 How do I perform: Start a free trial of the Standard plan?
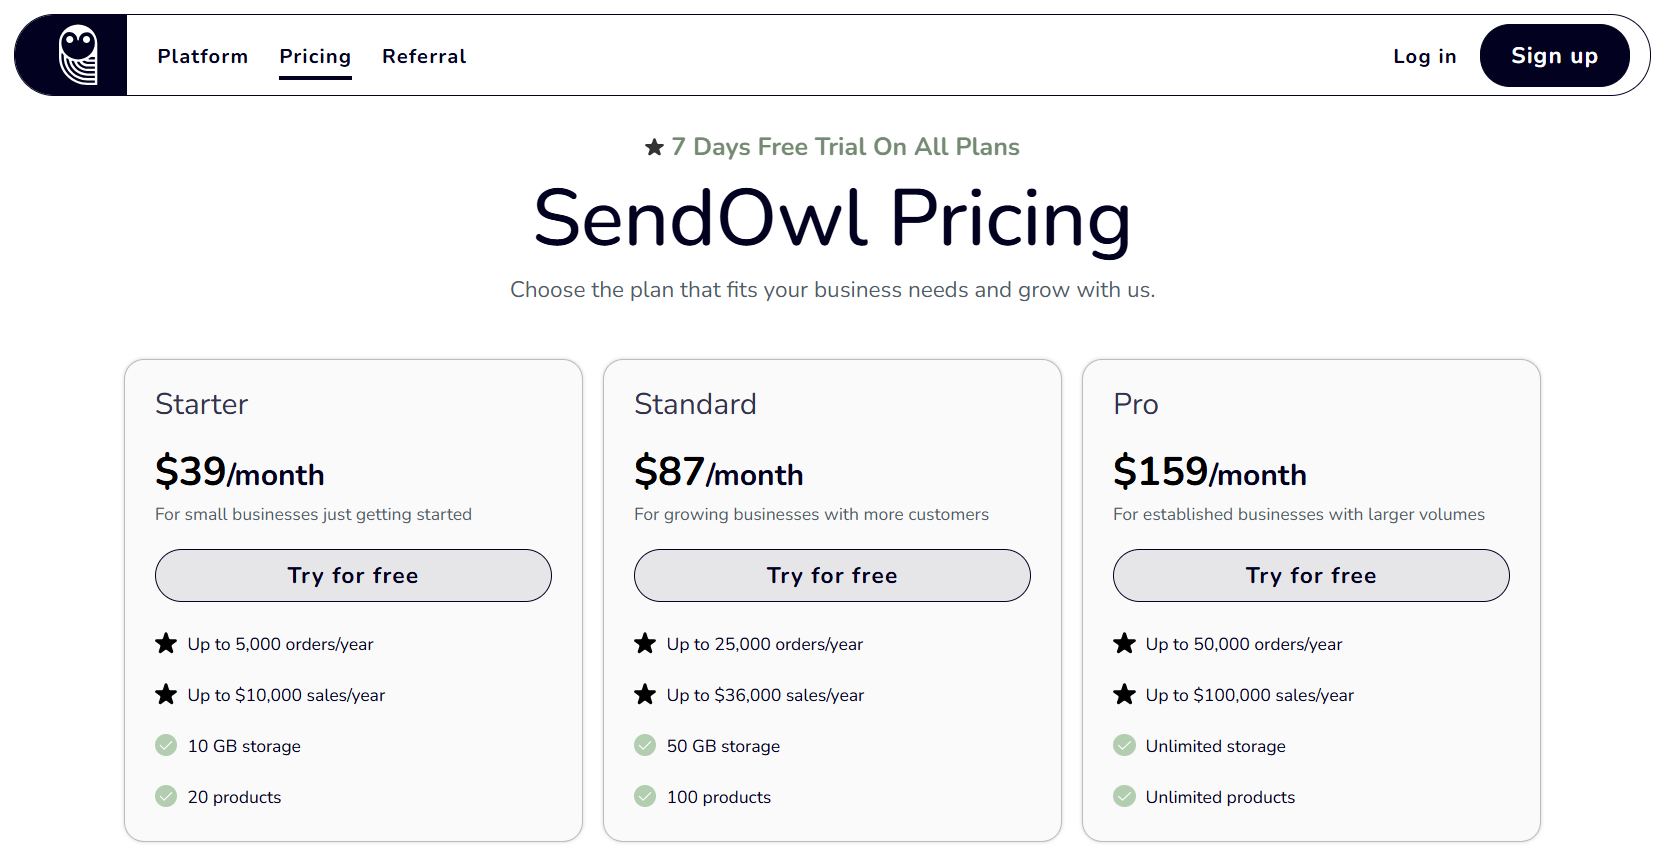pyautogui.click(x=832, y=575)
